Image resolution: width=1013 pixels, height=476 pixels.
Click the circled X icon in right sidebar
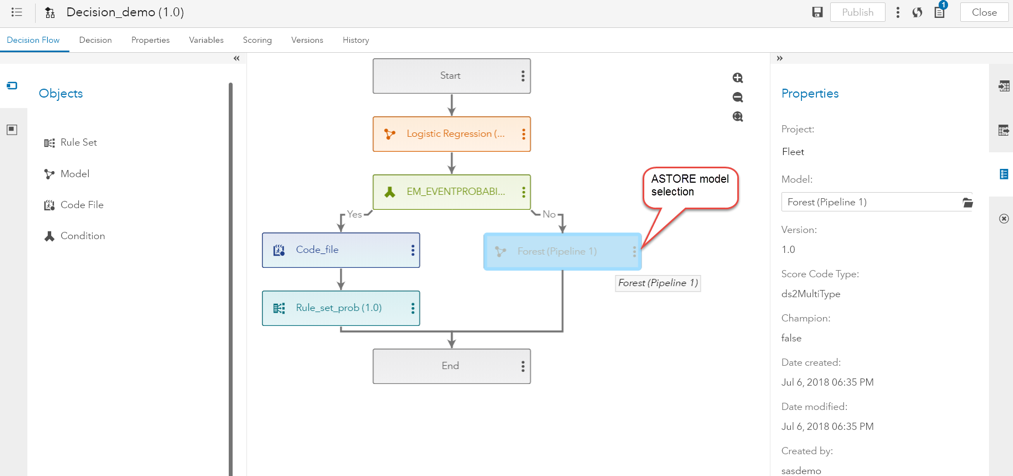pyautogui.click(x=1003, y=218)
